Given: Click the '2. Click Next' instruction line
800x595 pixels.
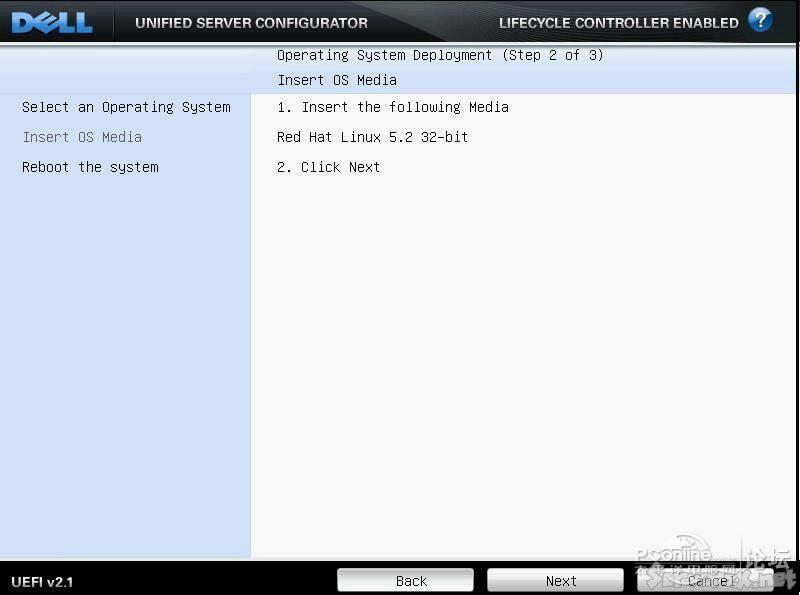Looking at the screenshot, I should (328, 167).
